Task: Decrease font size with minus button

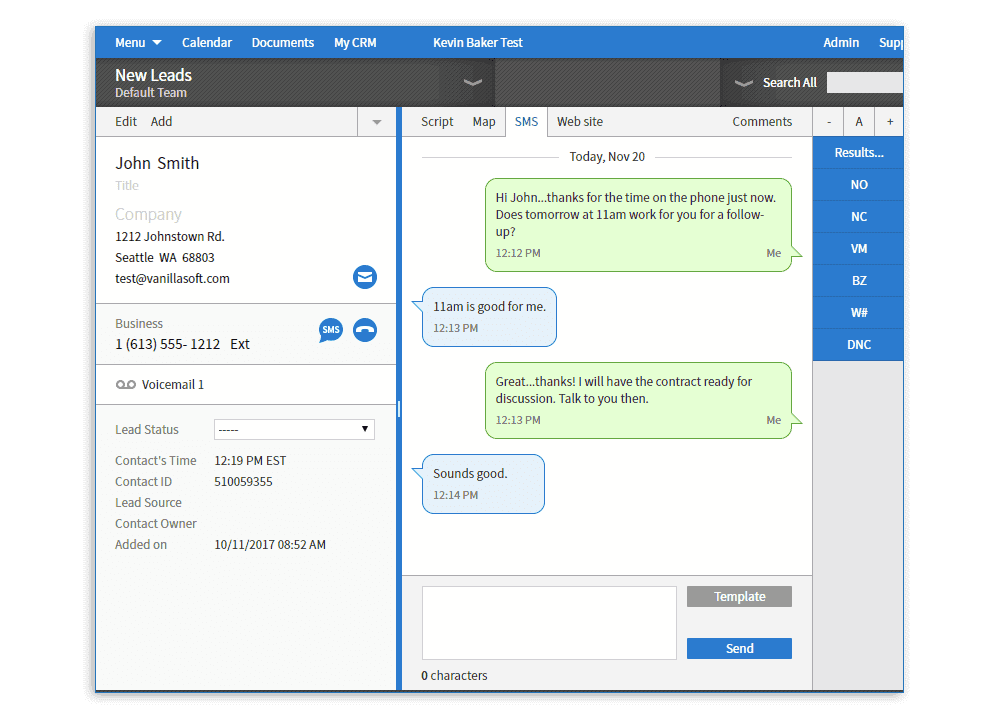Action: click(828, 122)
